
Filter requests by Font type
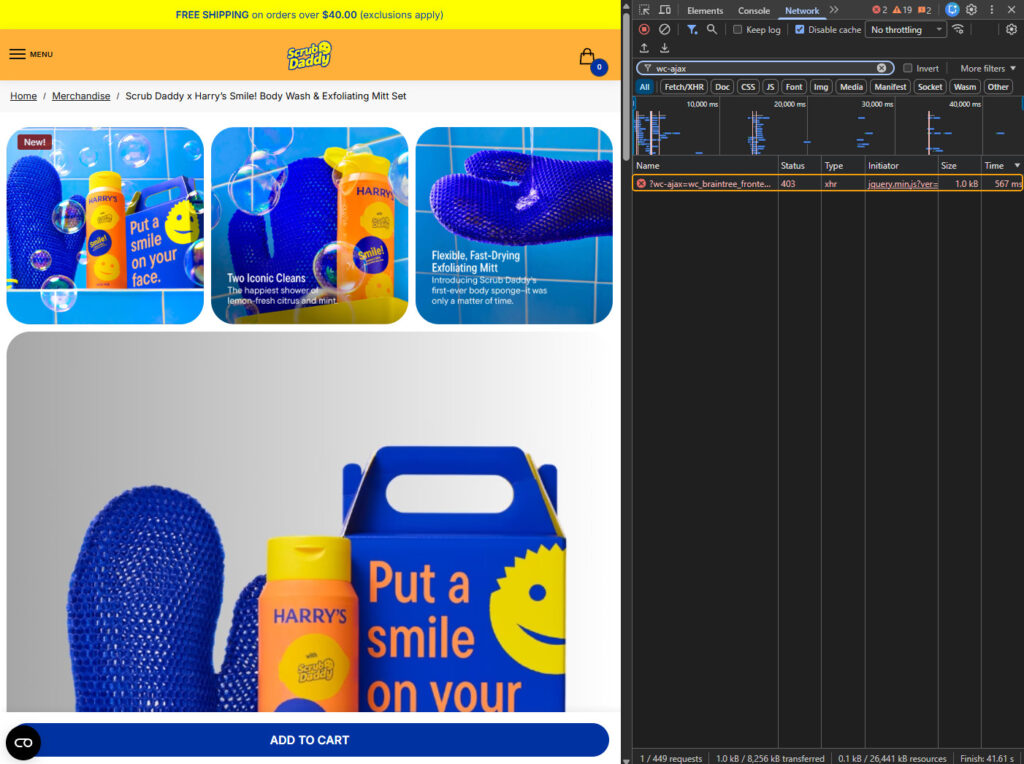[x=793, y=87]
